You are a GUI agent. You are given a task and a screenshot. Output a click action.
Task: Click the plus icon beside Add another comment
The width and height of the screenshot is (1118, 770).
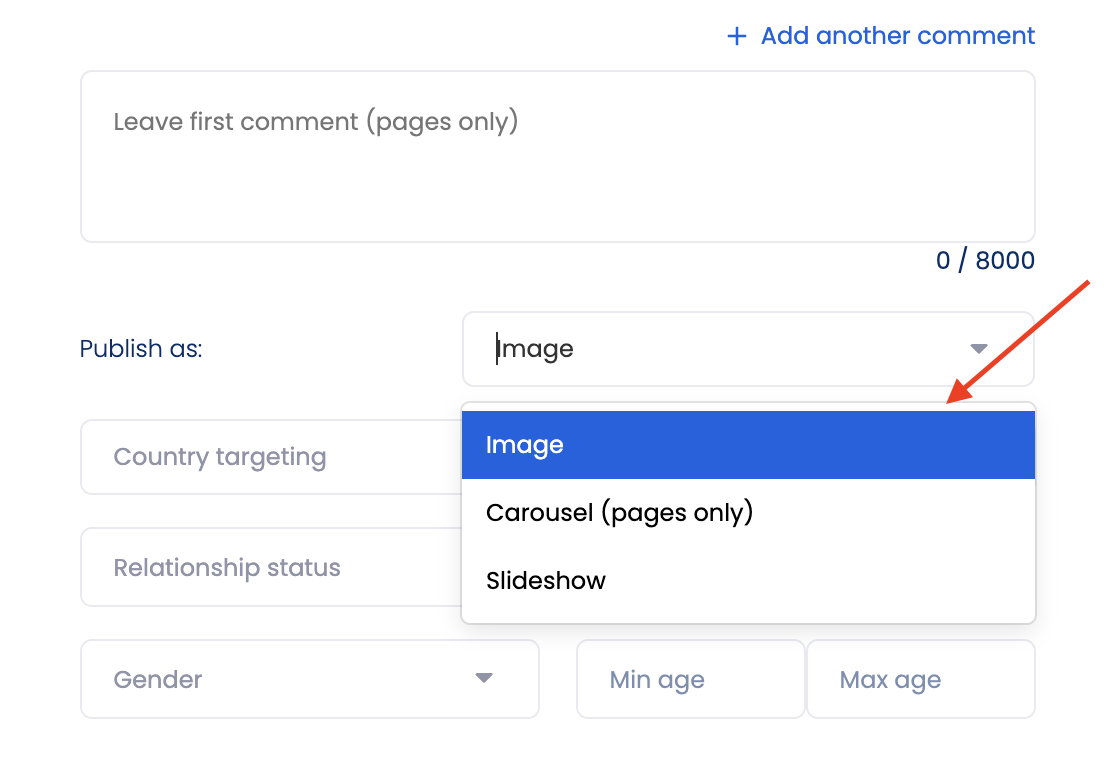click(737, 36)
